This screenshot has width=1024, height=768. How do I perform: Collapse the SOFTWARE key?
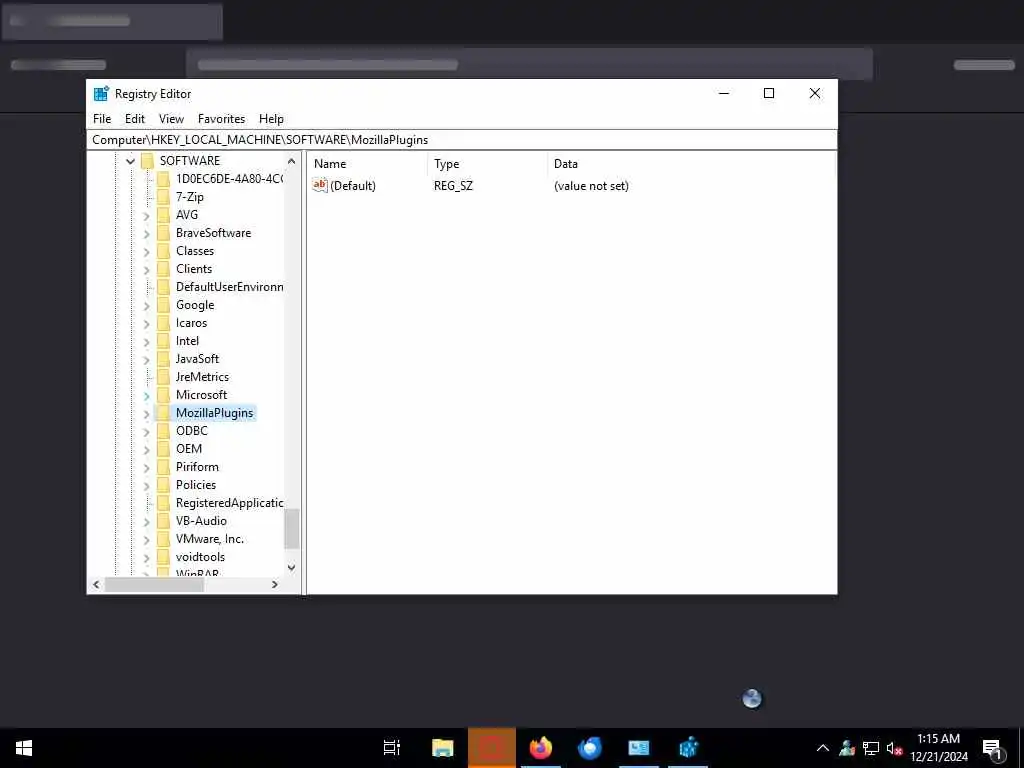[x=130, y=161]
